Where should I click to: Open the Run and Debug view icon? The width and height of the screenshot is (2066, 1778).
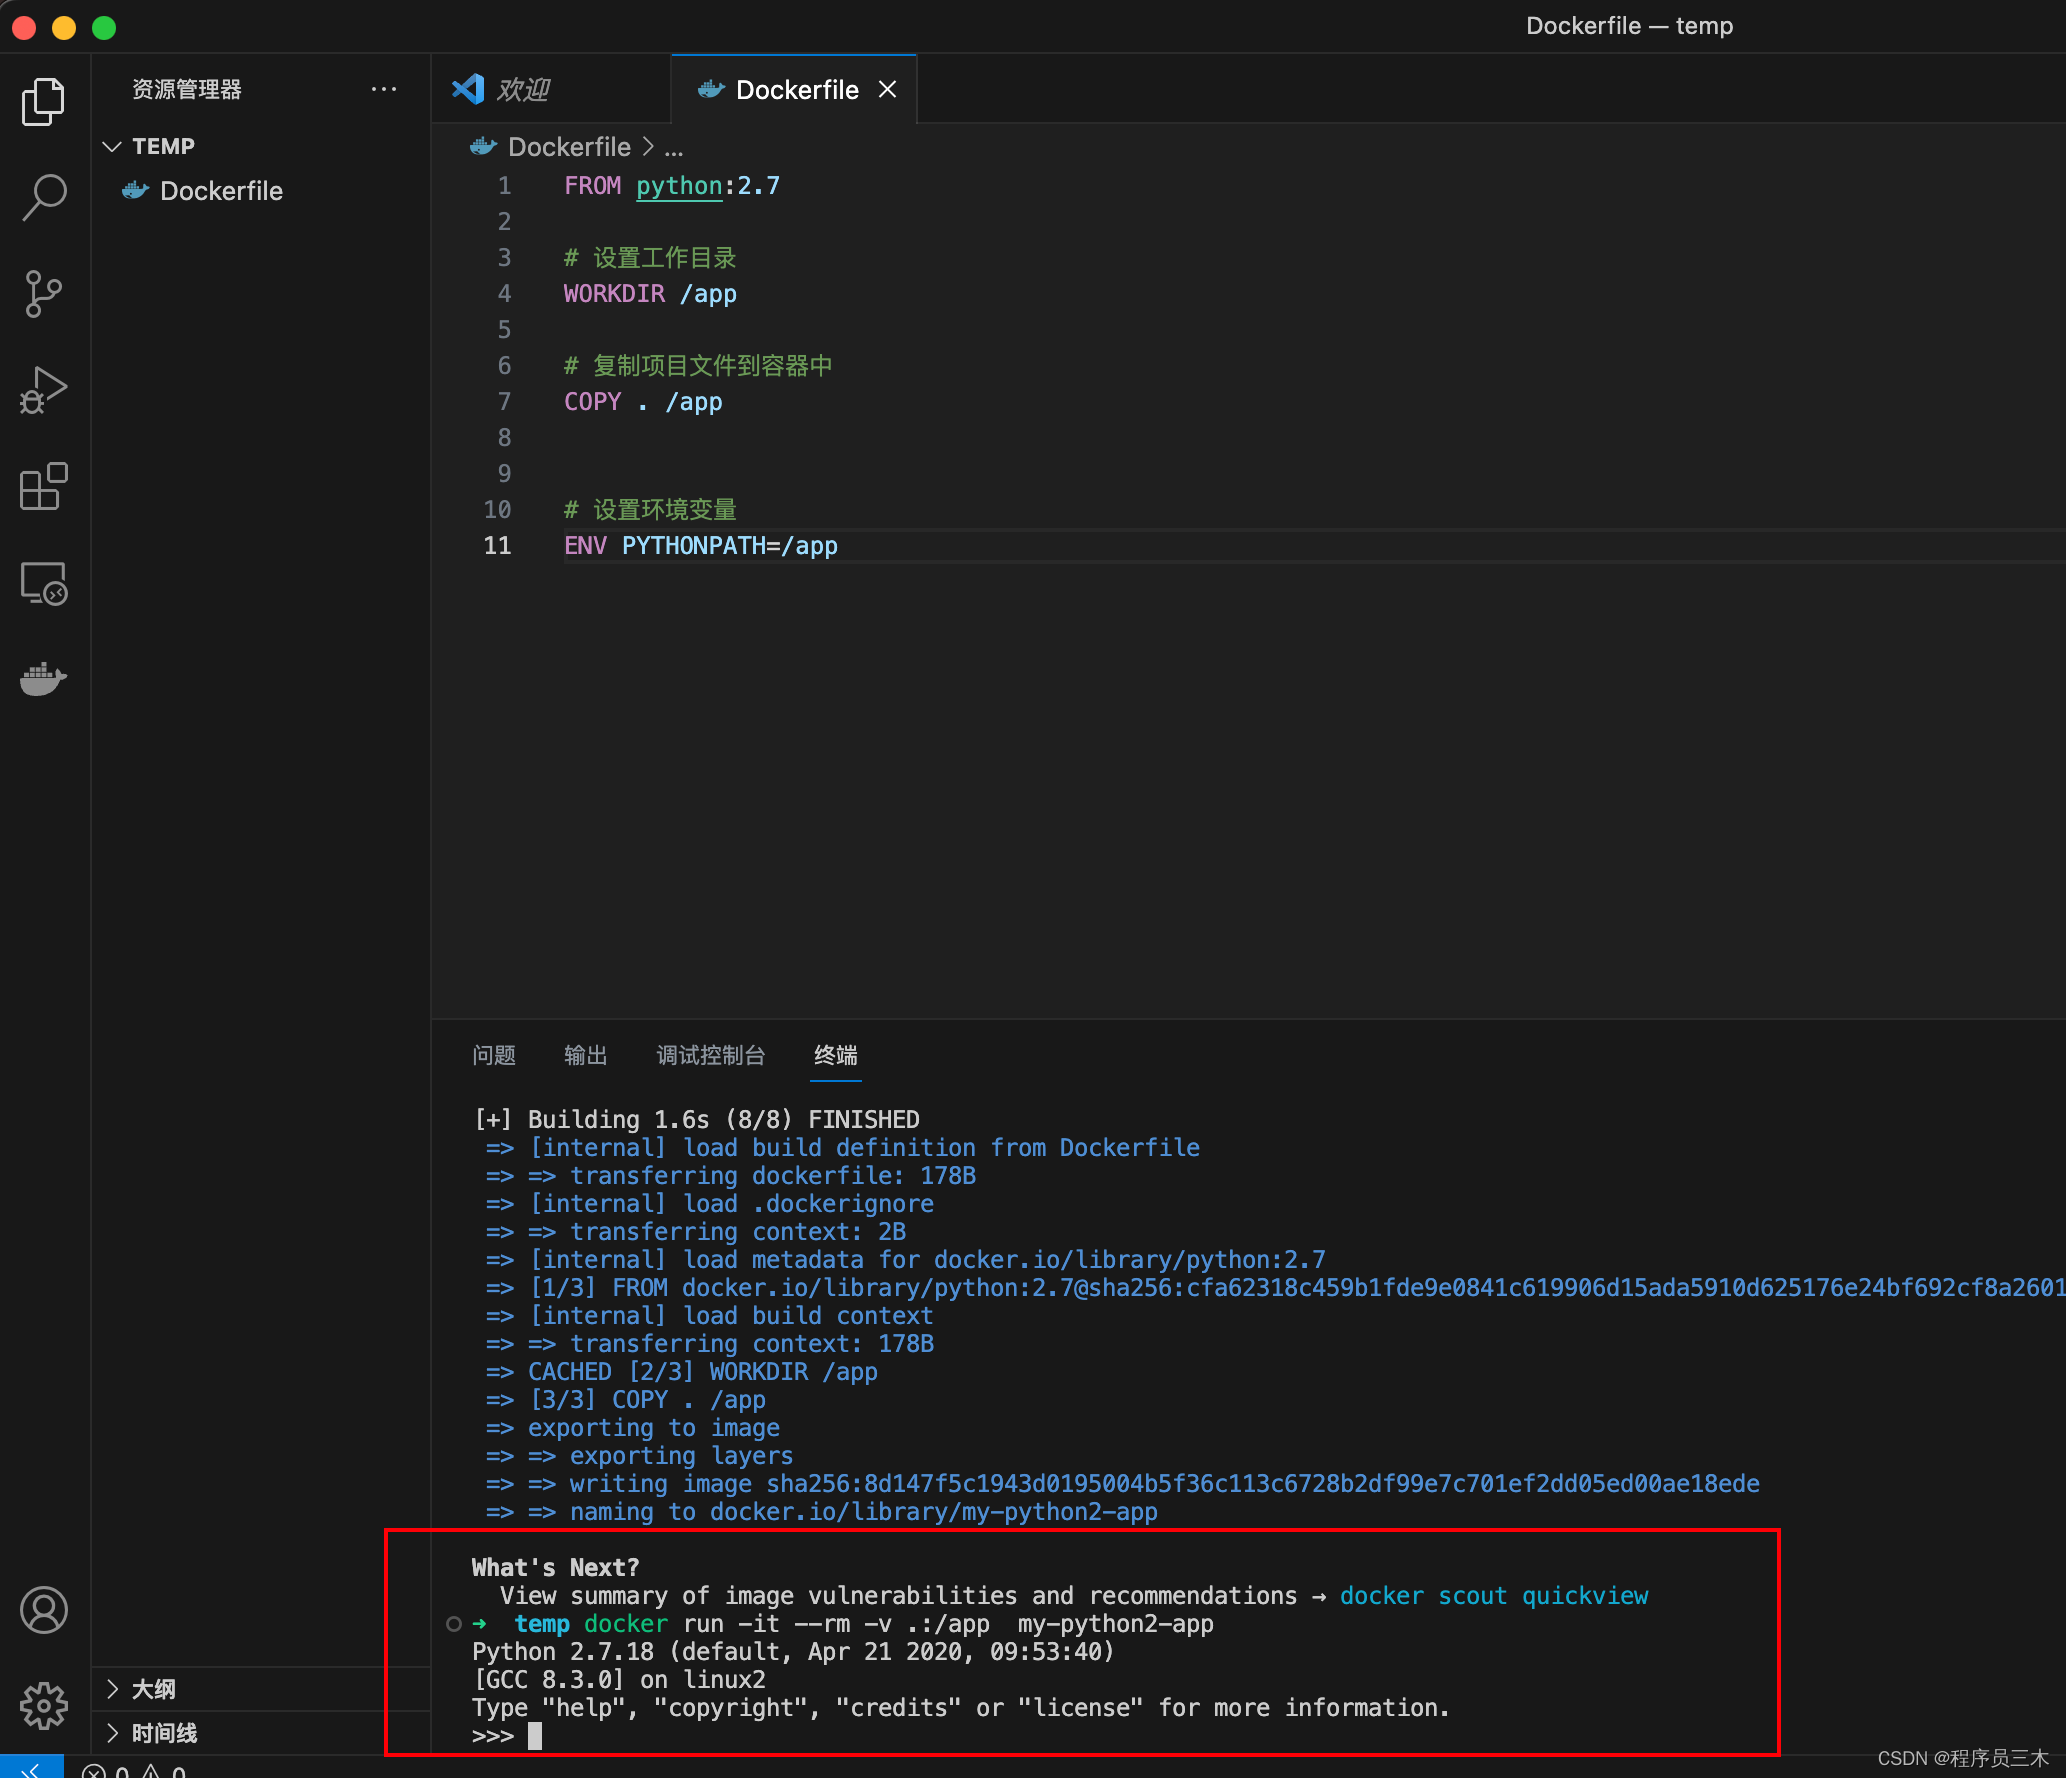(43, 390)
